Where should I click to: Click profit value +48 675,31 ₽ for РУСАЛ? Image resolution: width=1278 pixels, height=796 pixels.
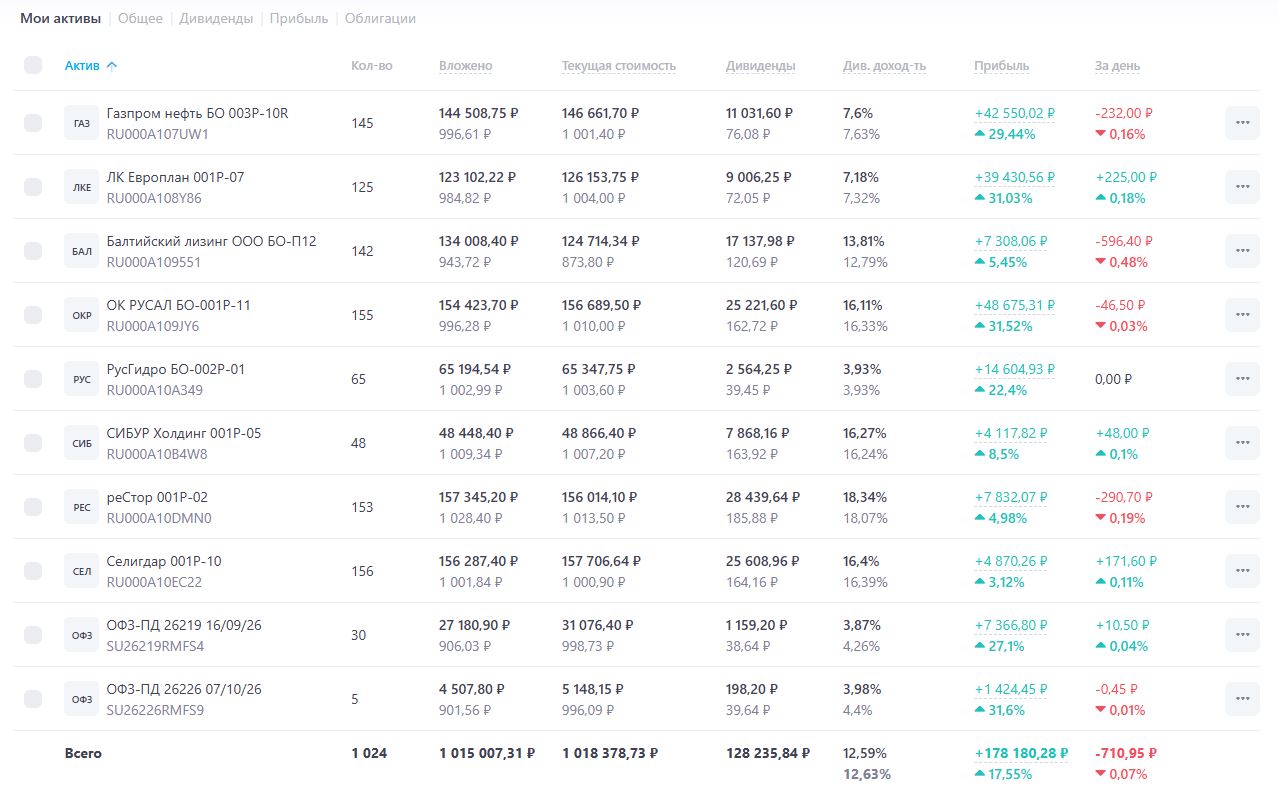tap(1015, 306)
